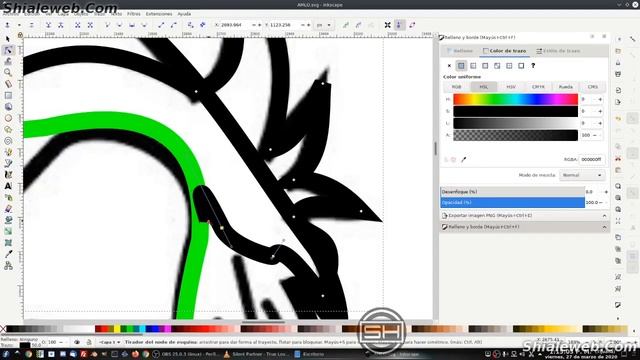Pick color with panel eyedropper icon
The image size is (640, 360).
[x=464, y=160]
